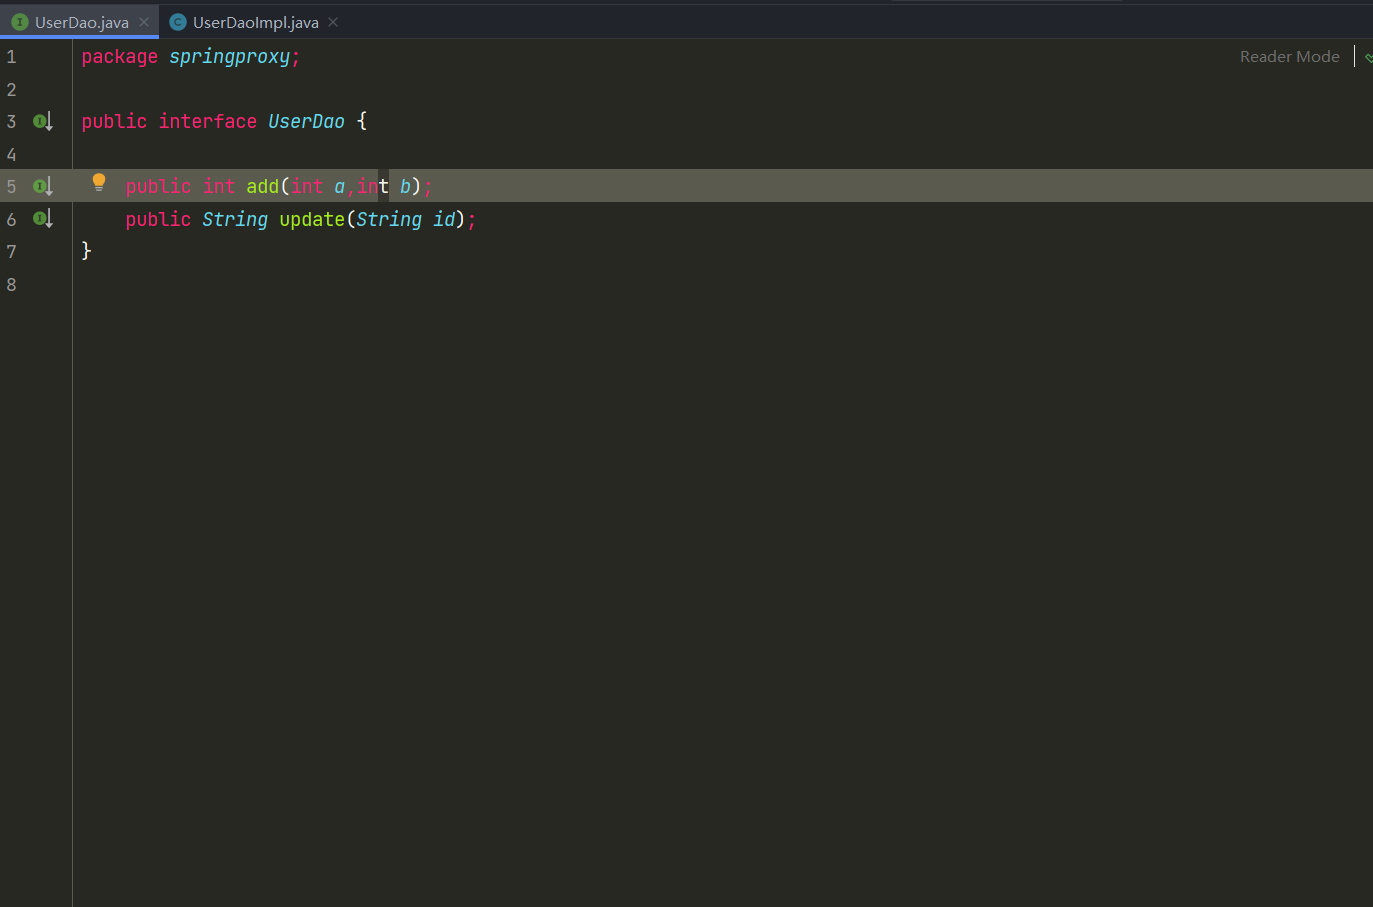Viewport: 1373px width, 907px height.
Task: Click the class icon on UserDaoImpl.java tab
Action: [x=178, y=22]
